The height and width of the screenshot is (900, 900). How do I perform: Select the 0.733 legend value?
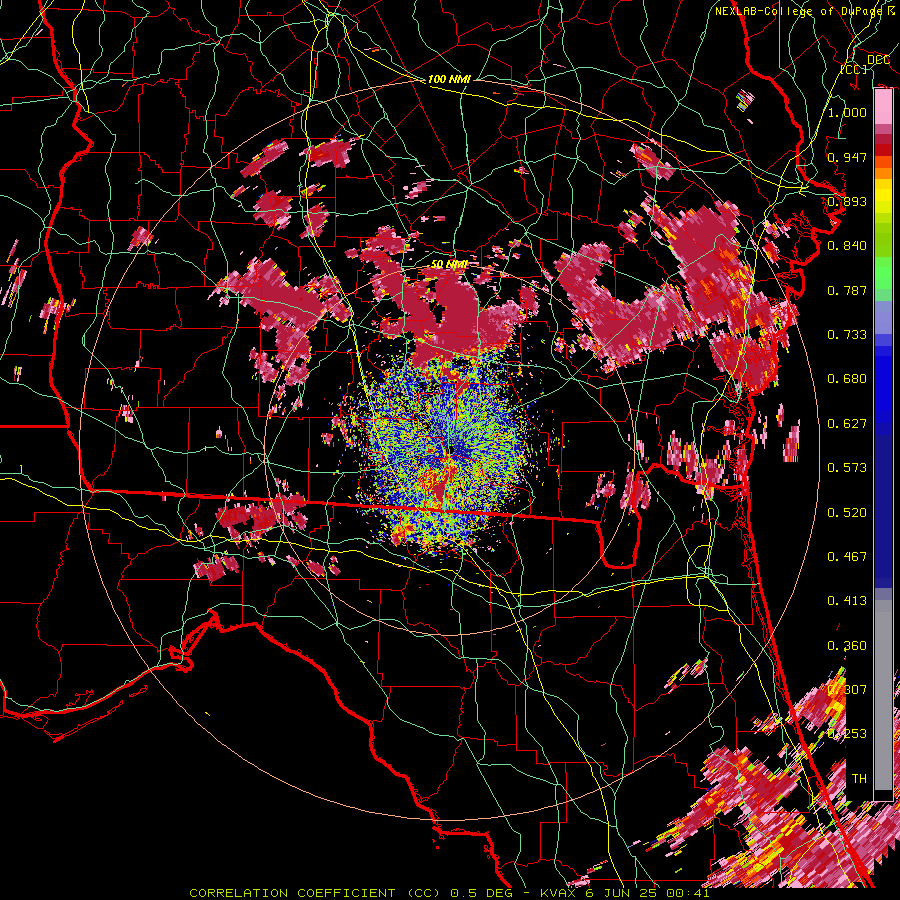tap(847, 335)
